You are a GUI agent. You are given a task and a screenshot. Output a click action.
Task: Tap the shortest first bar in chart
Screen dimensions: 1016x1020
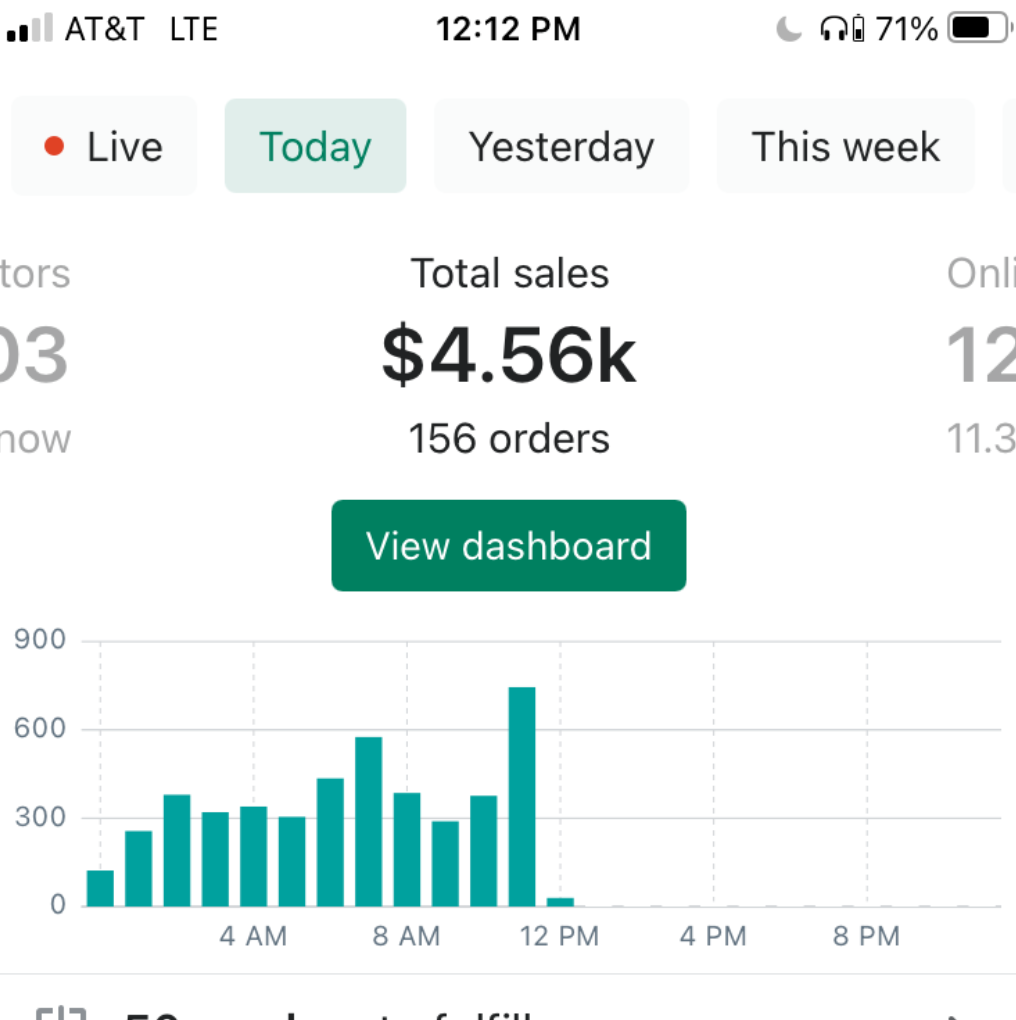(x=100, y=888)
